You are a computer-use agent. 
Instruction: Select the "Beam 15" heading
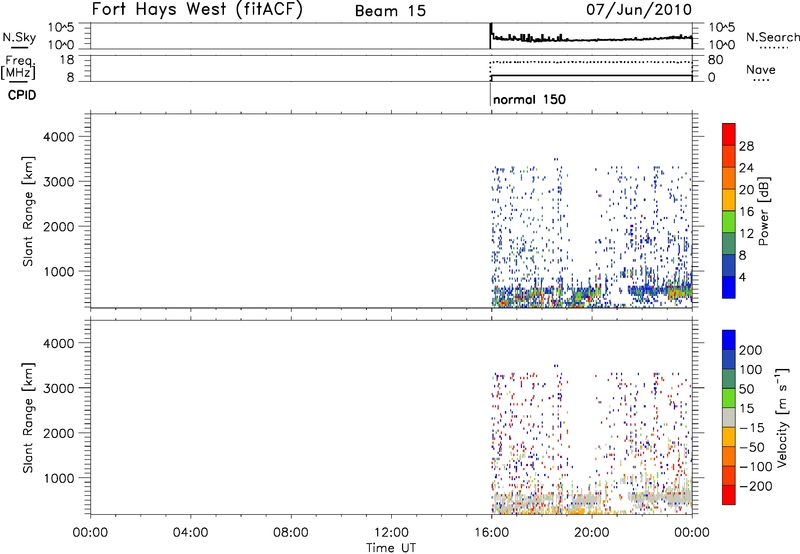[x=390, y=11]
